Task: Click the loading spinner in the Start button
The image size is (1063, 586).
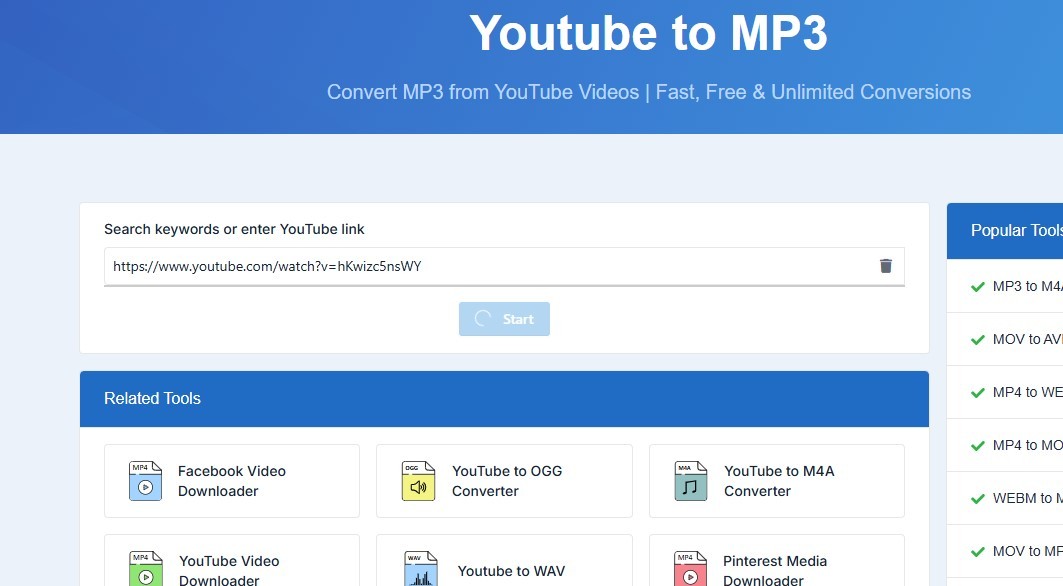Action: click(x=483, y=319)
